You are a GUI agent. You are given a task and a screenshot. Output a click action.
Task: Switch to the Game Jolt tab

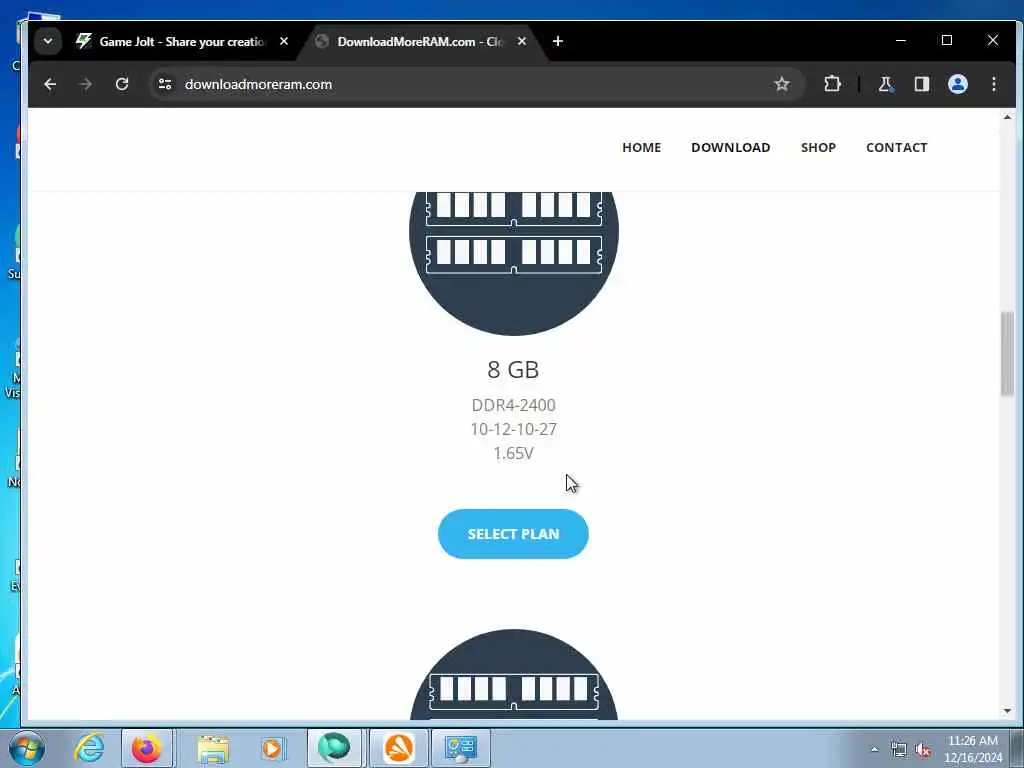coord(182,41)
